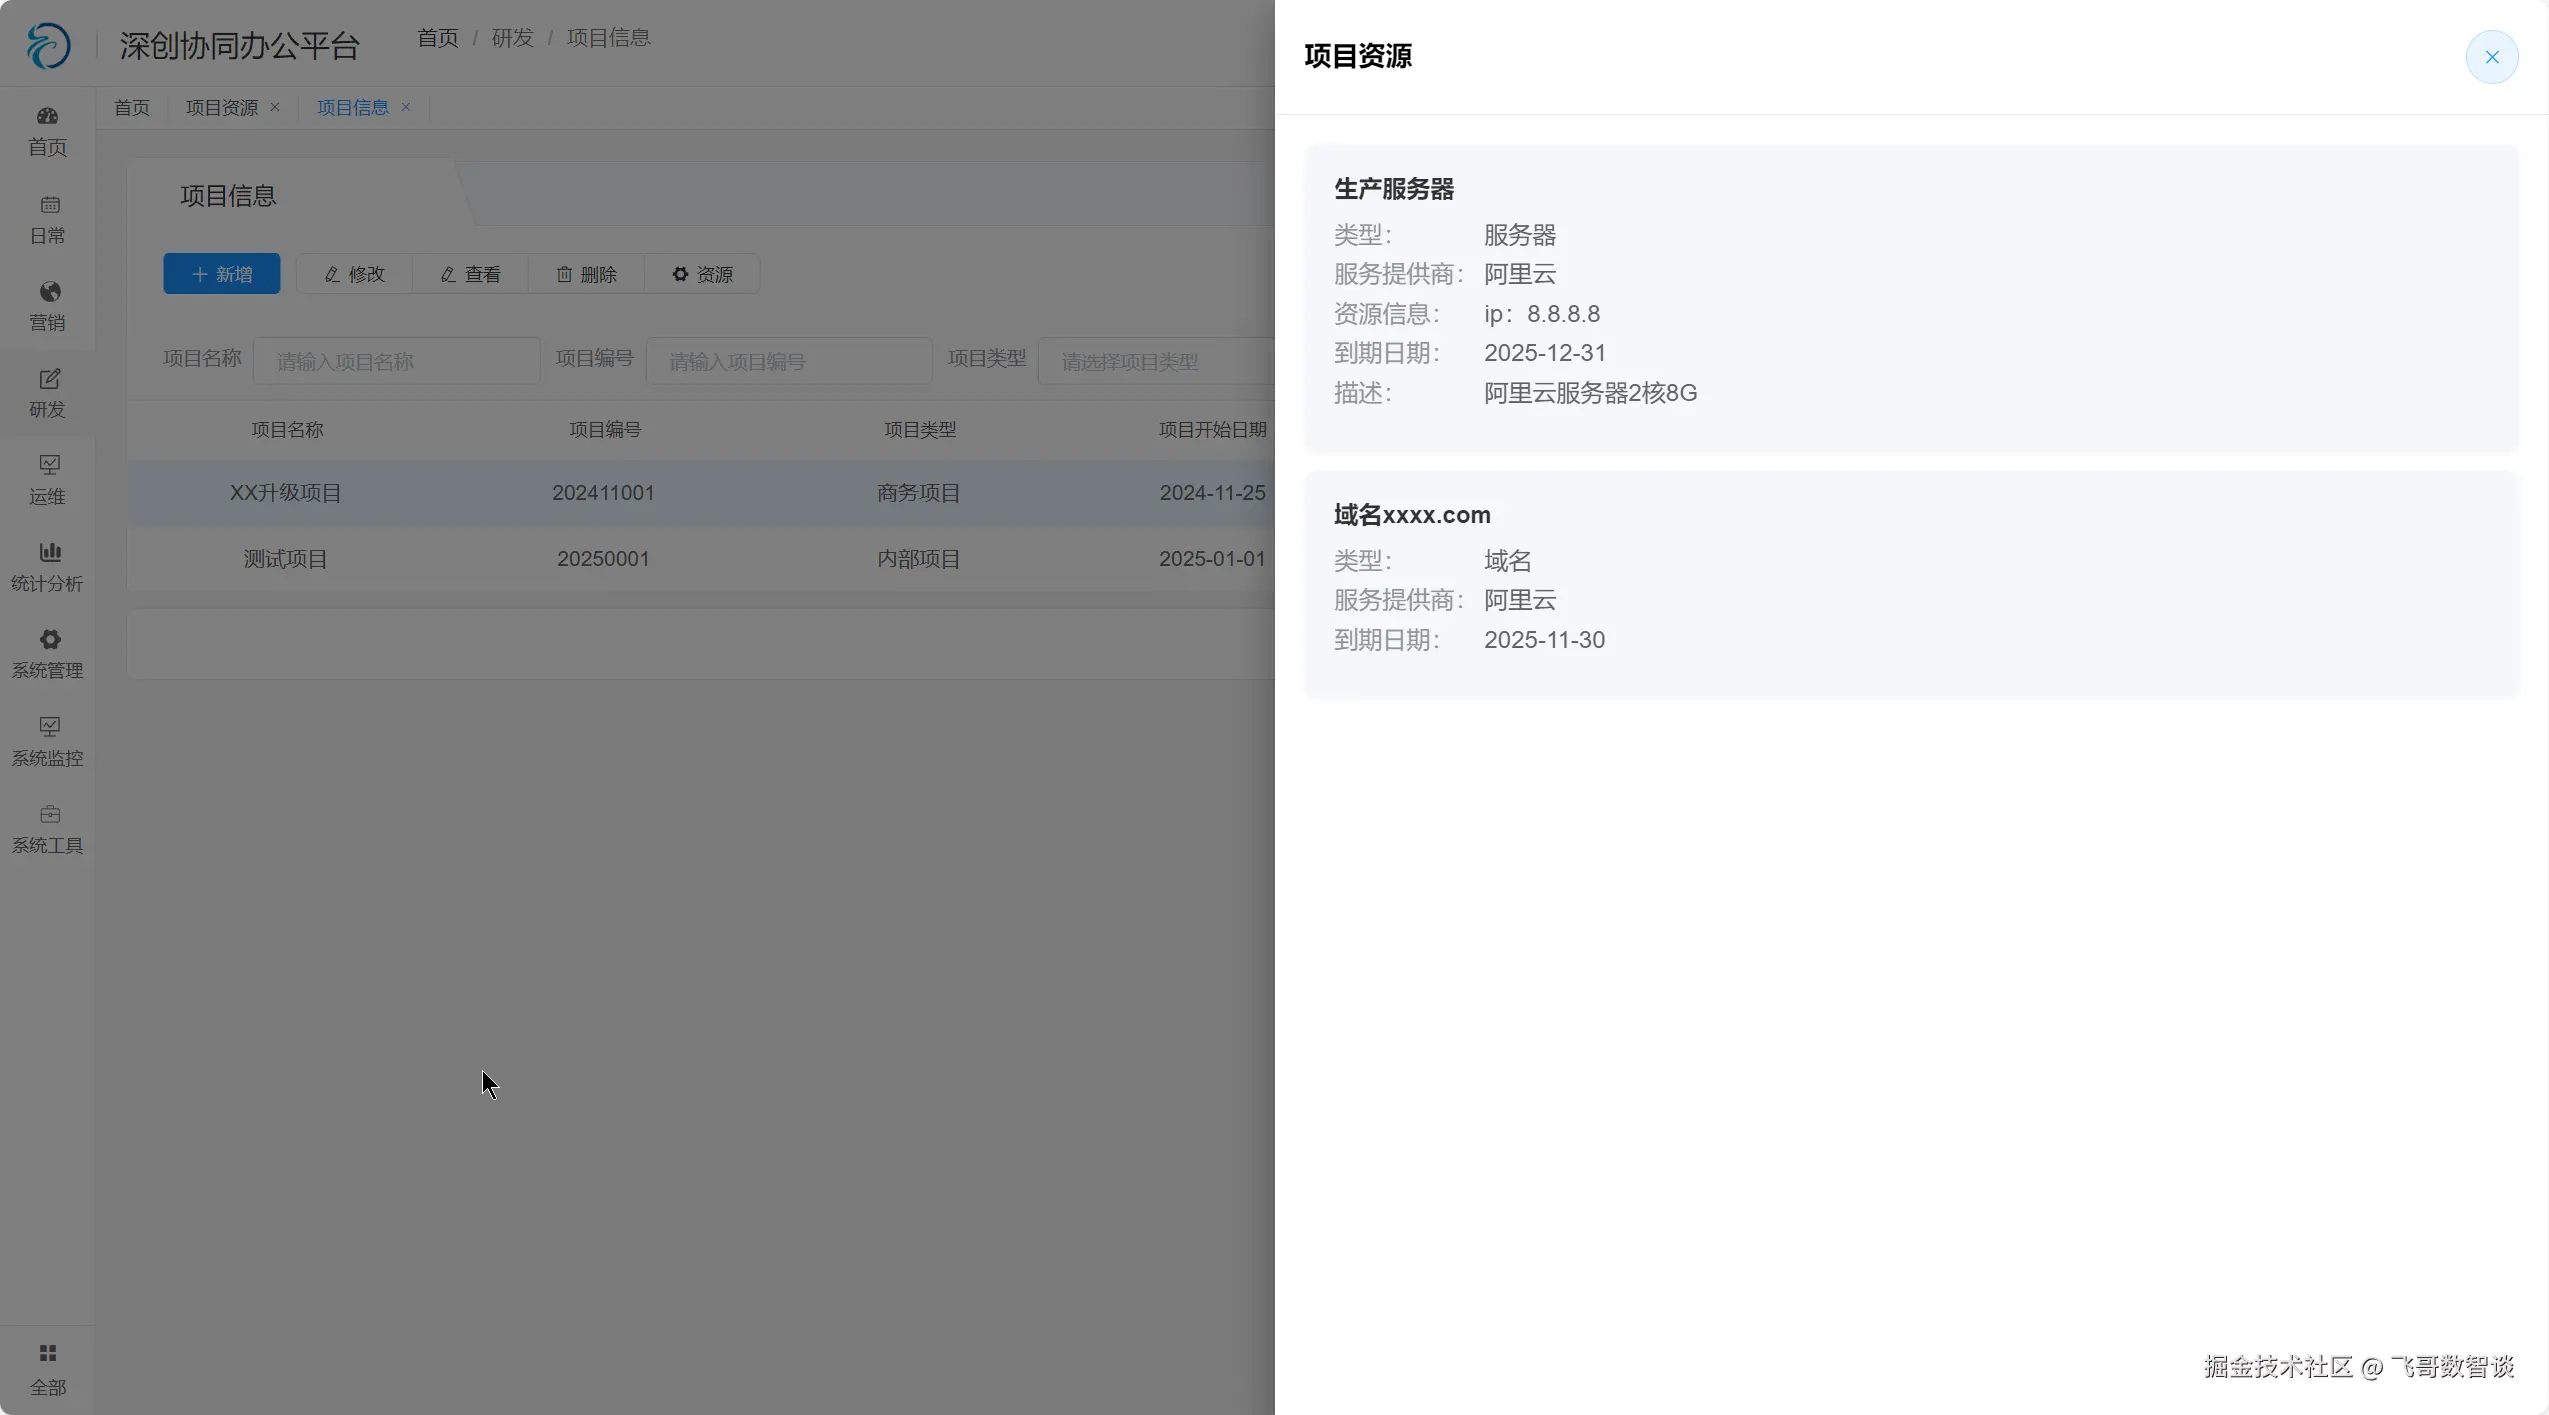The height and width of the screenshot is (1415, 2549).
Task: Select the 运维 sidebar icon
Action: pyautogui.click(x=49, y=465)
